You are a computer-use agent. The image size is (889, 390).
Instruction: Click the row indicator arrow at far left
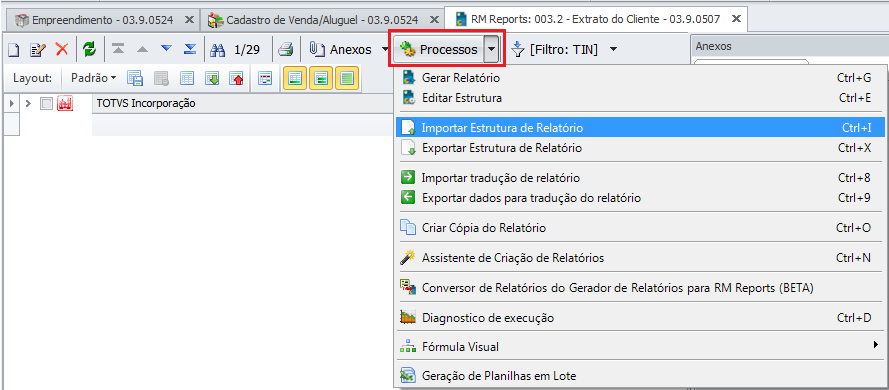[12, 104]
